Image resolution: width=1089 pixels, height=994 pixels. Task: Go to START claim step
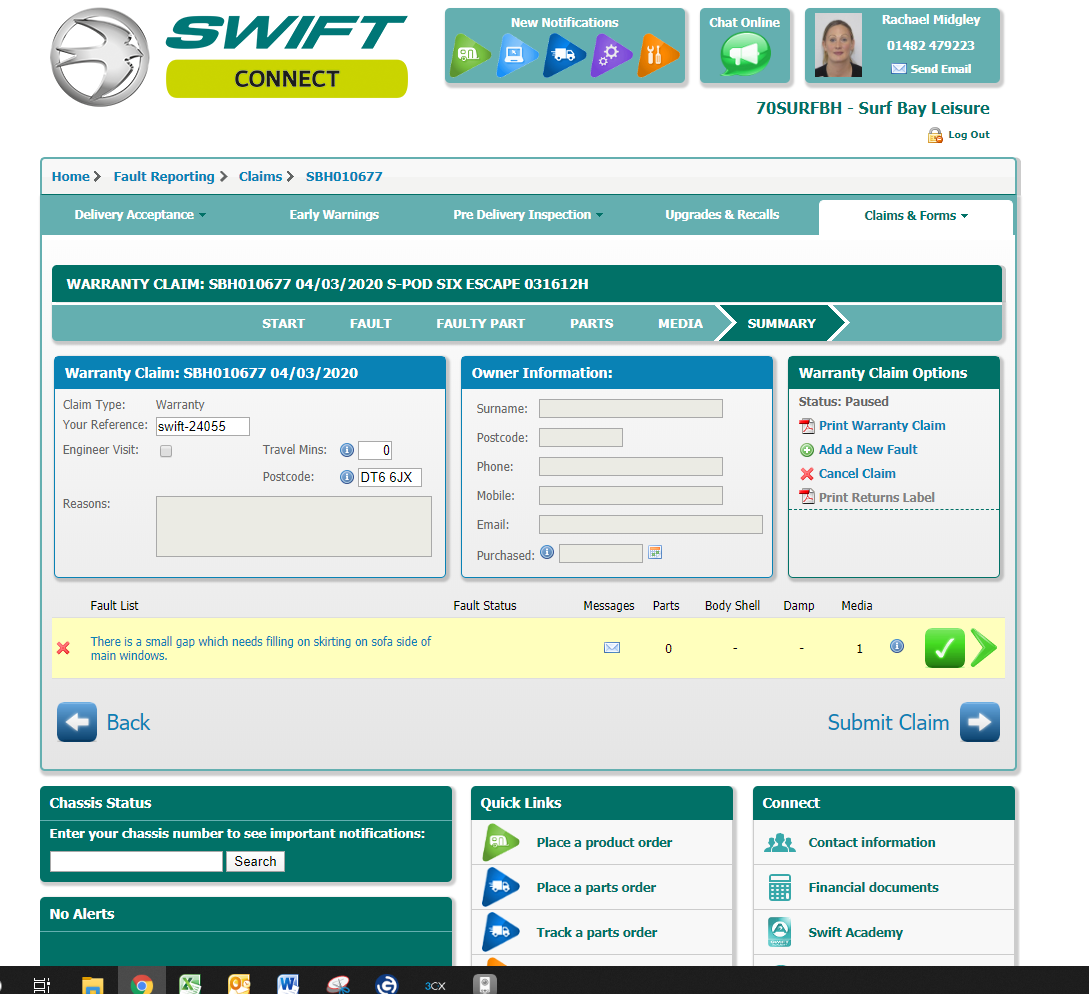(283, 324)
